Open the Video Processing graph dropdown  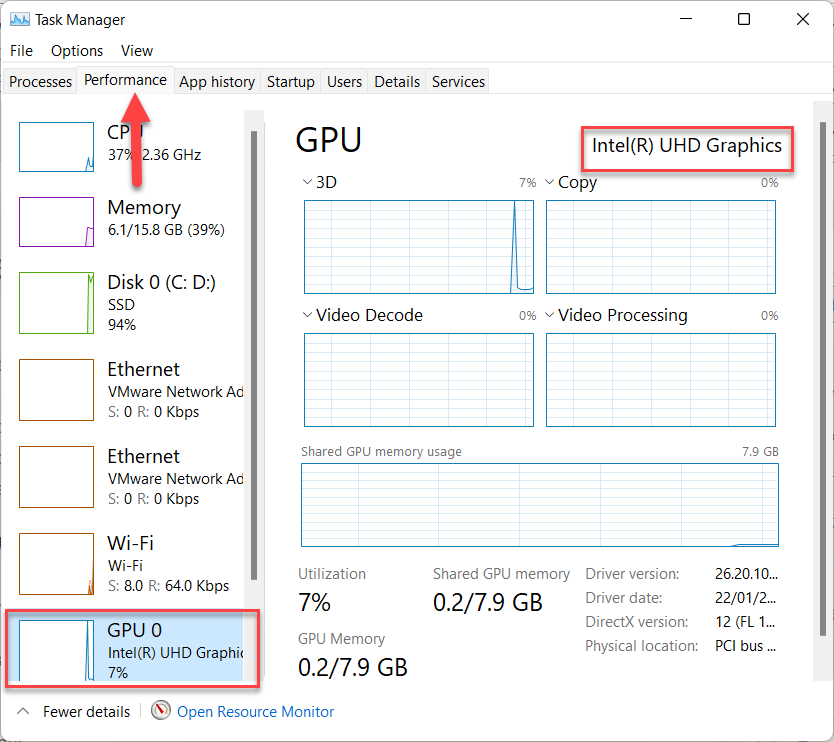(550, 316)
